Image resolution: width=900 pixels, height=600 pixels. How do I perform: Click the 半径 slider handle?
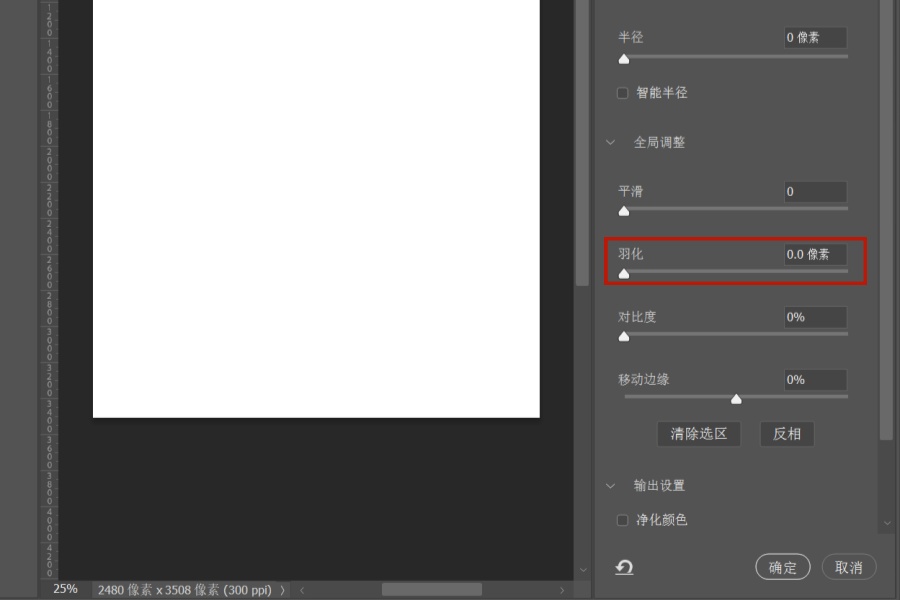click(624, 59)
